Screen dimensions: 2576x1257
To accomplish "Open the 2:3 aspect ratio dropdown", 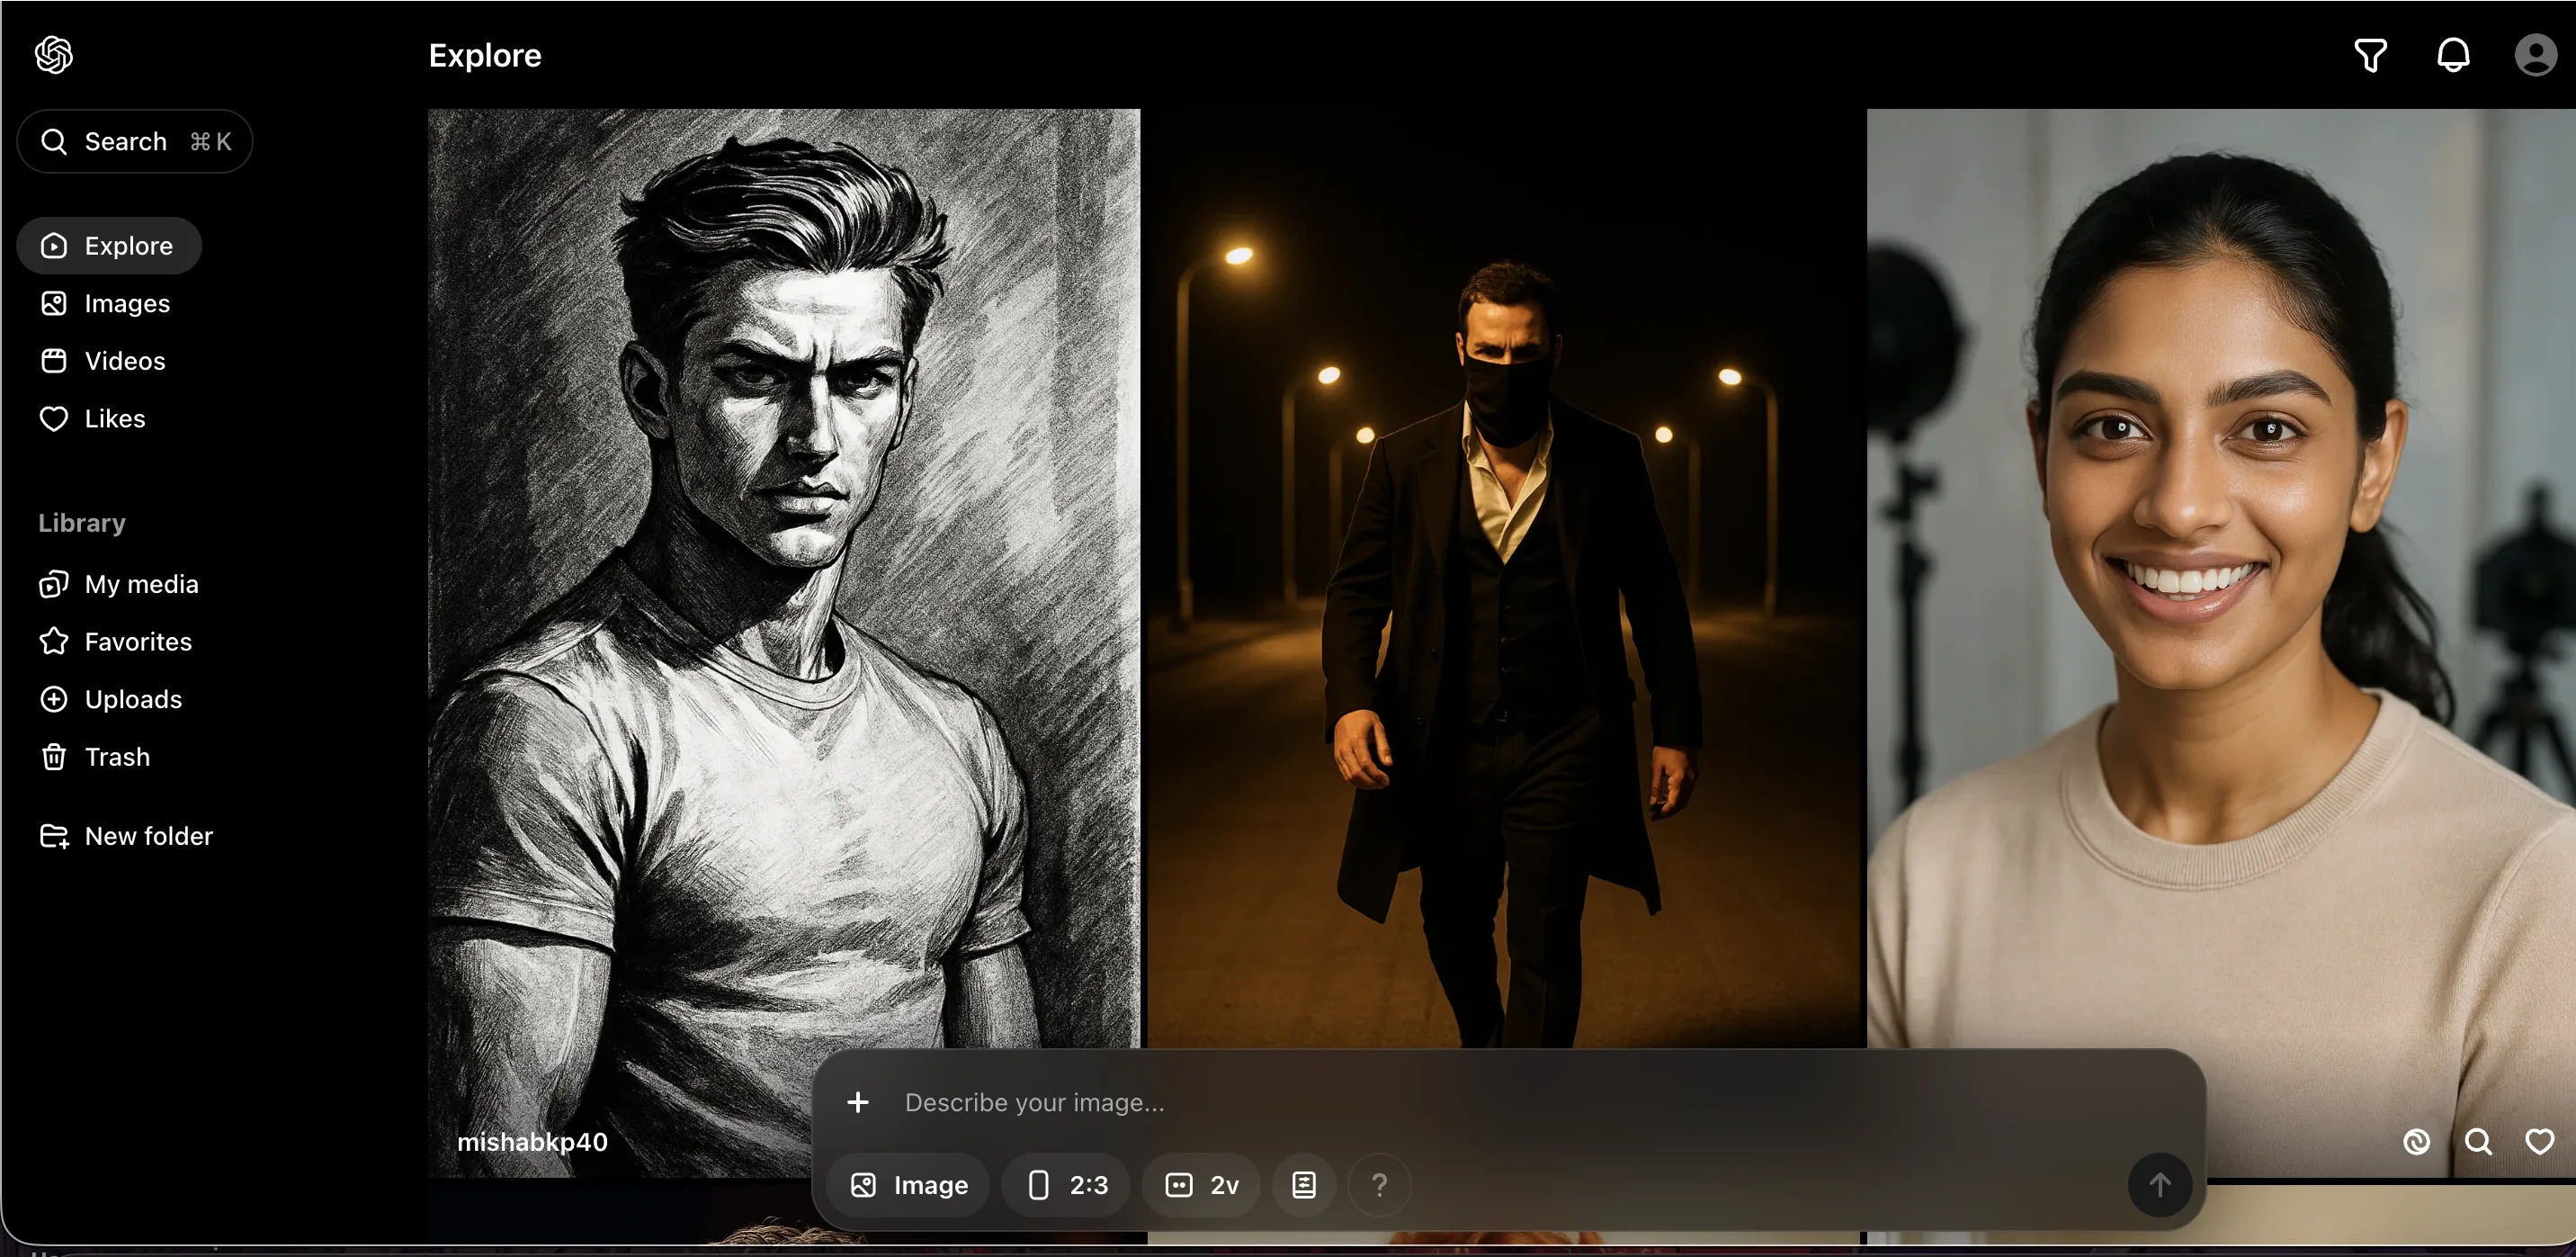I will point(1067,1185).
